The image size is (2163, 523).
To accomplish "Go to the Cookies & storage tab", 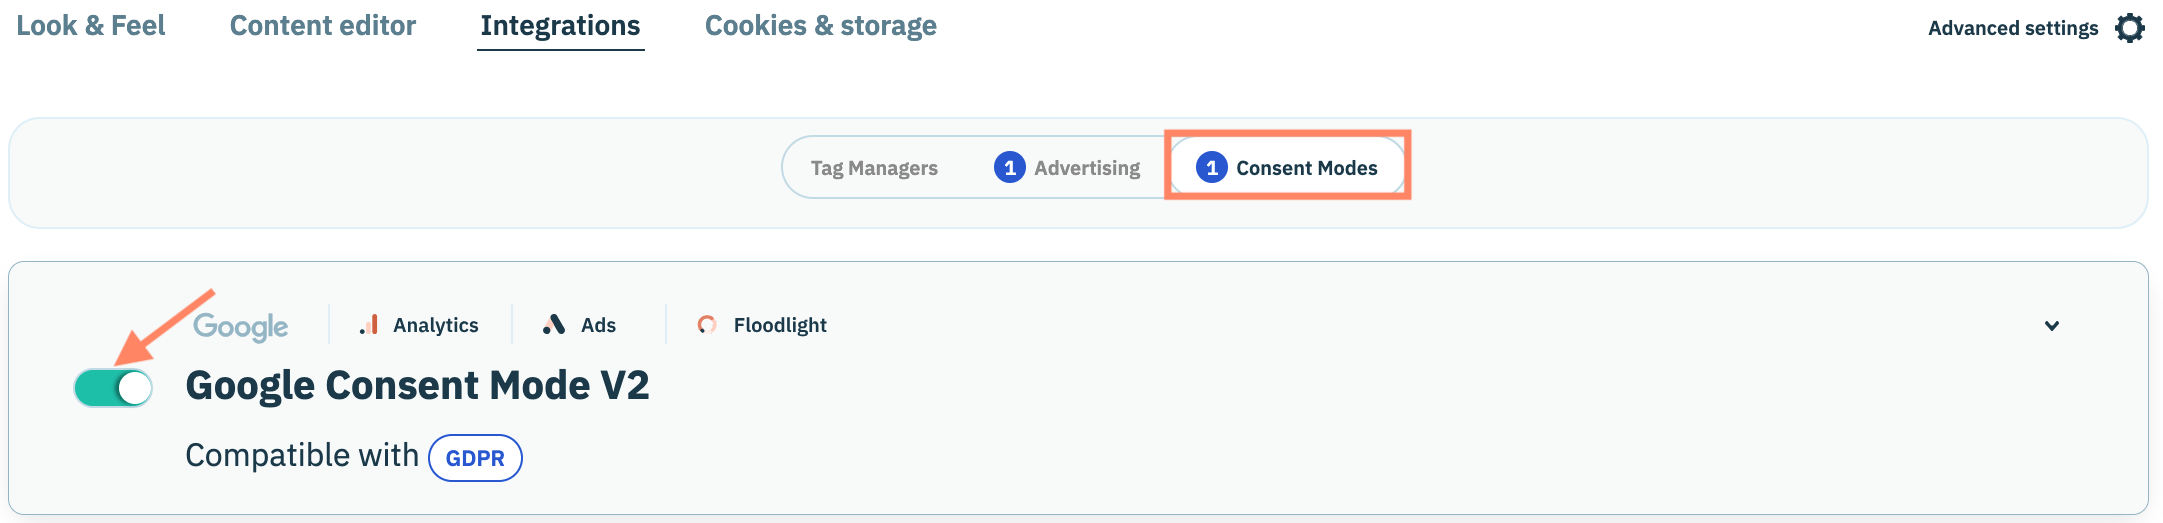I will (820, 26).
